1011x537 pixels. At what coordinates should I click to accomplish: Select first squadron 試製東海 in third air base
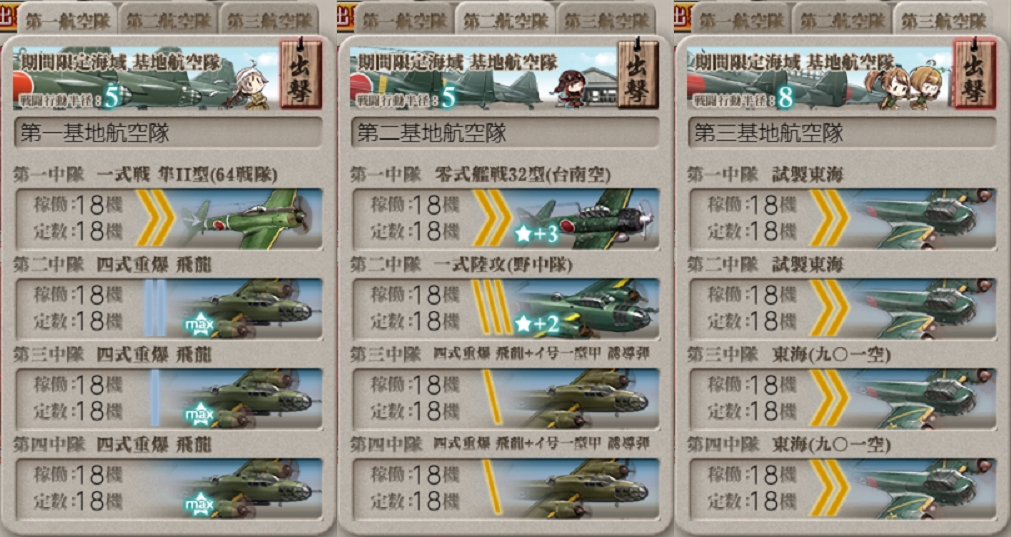point(843,219)
